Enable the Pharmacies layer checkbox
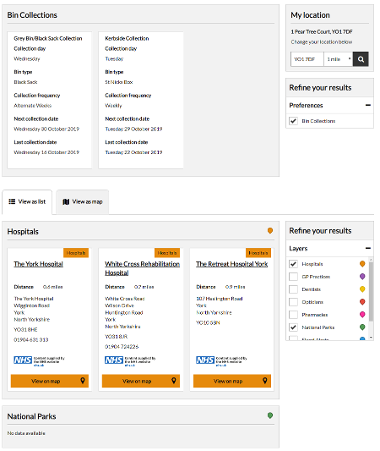This screenshot has width=380, height=451. (x=293, y=314)
